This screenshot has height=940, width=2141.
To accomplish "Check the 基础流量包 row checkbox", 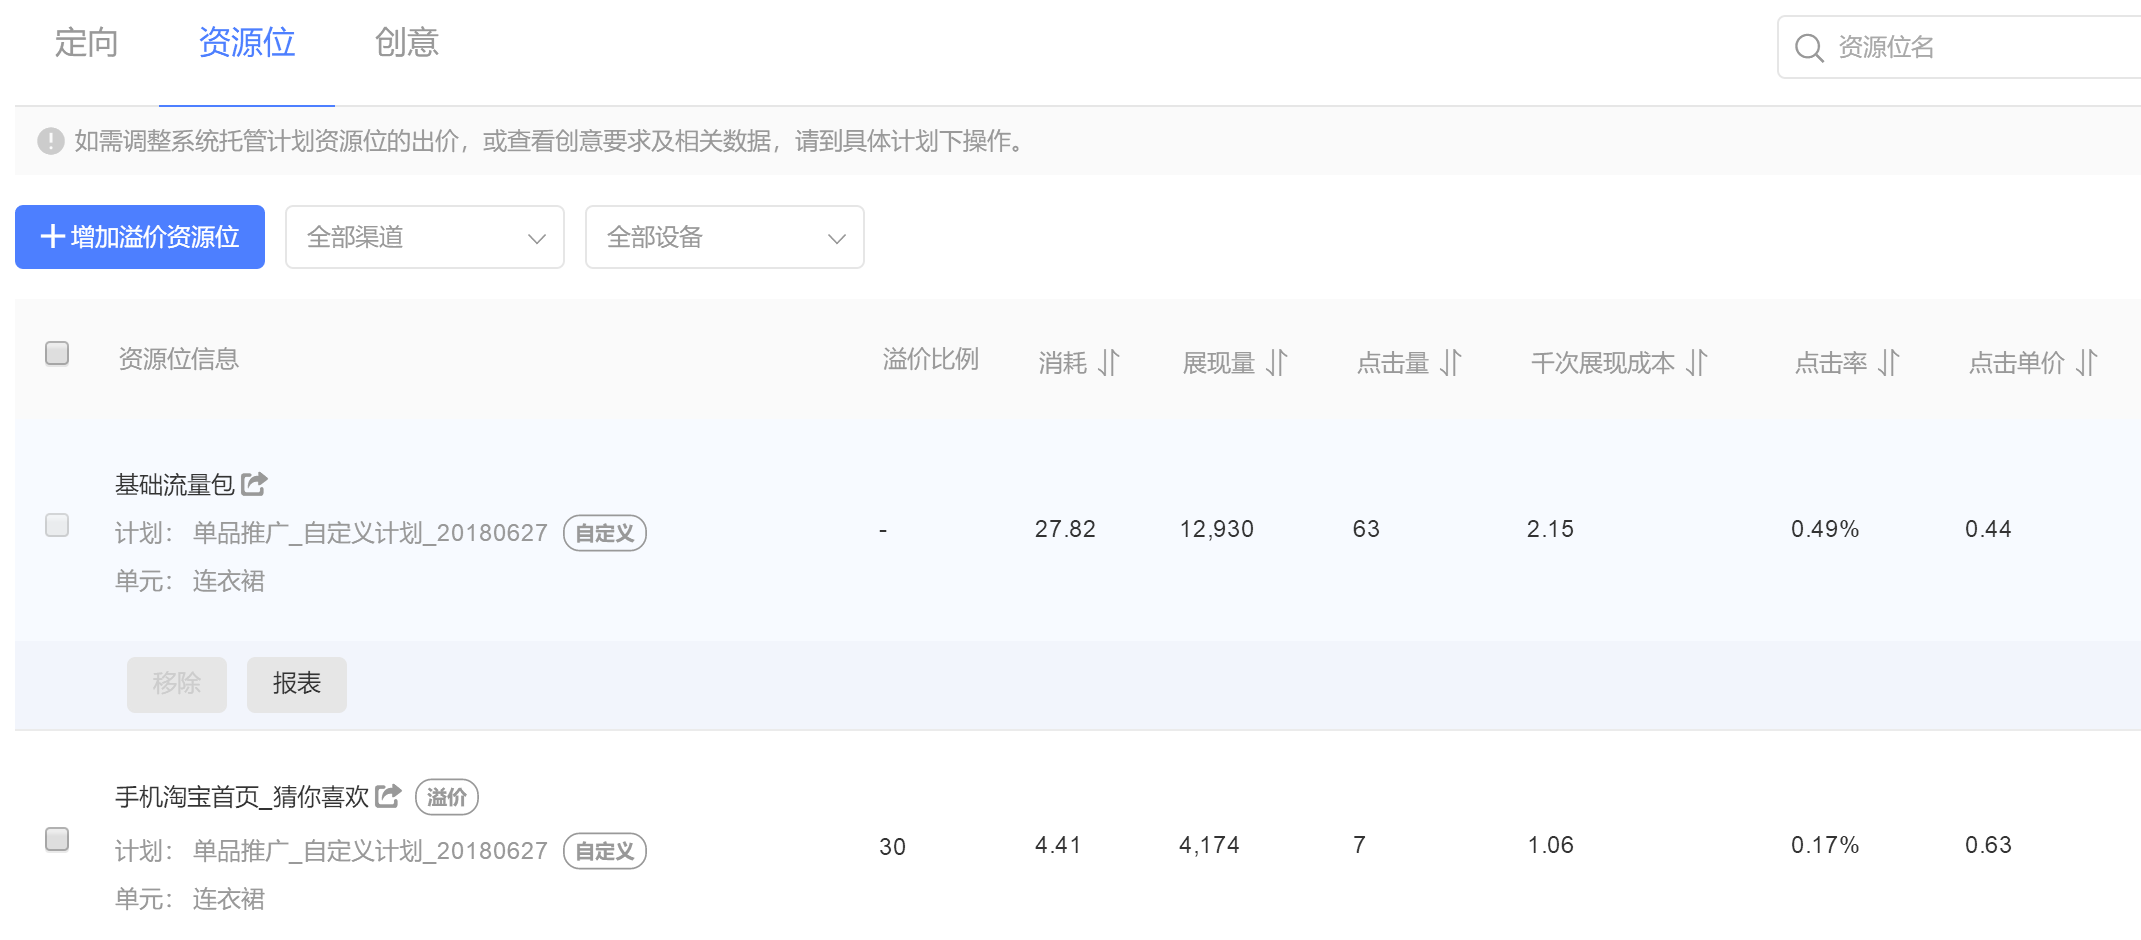I will coord(57,525).
